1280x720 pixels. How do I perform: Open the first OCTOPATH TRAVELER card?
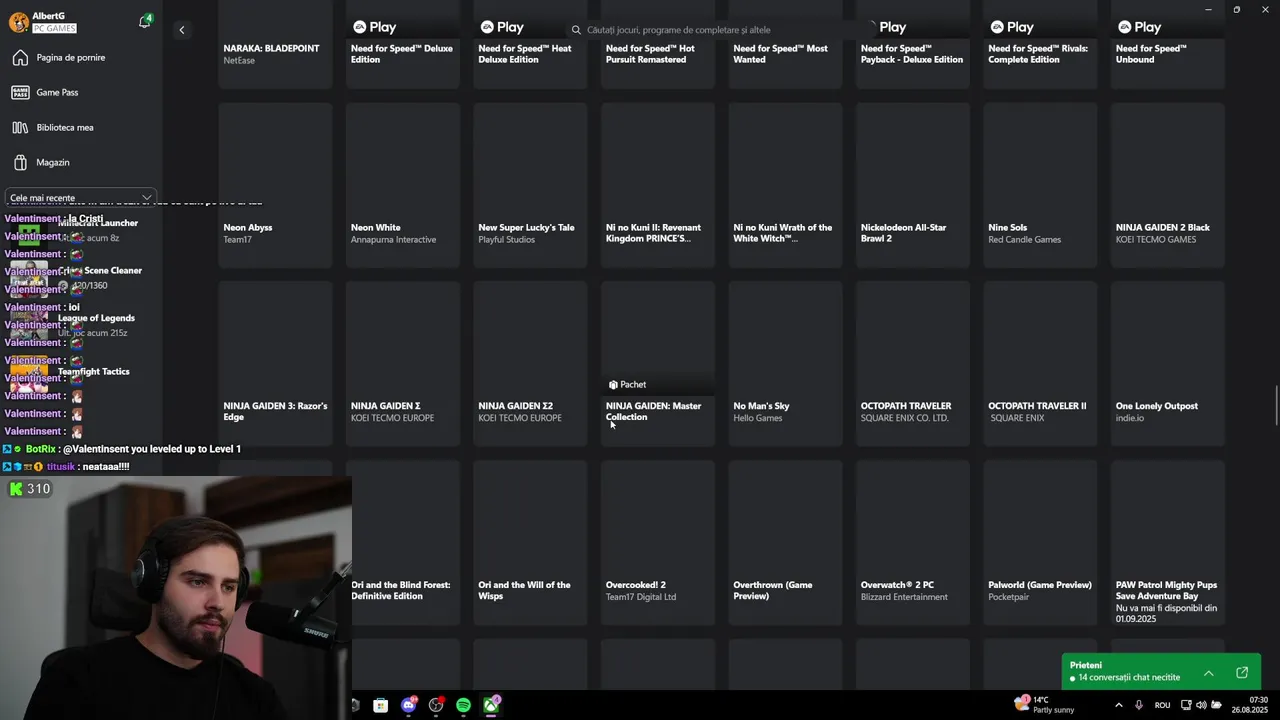[913, 364]
